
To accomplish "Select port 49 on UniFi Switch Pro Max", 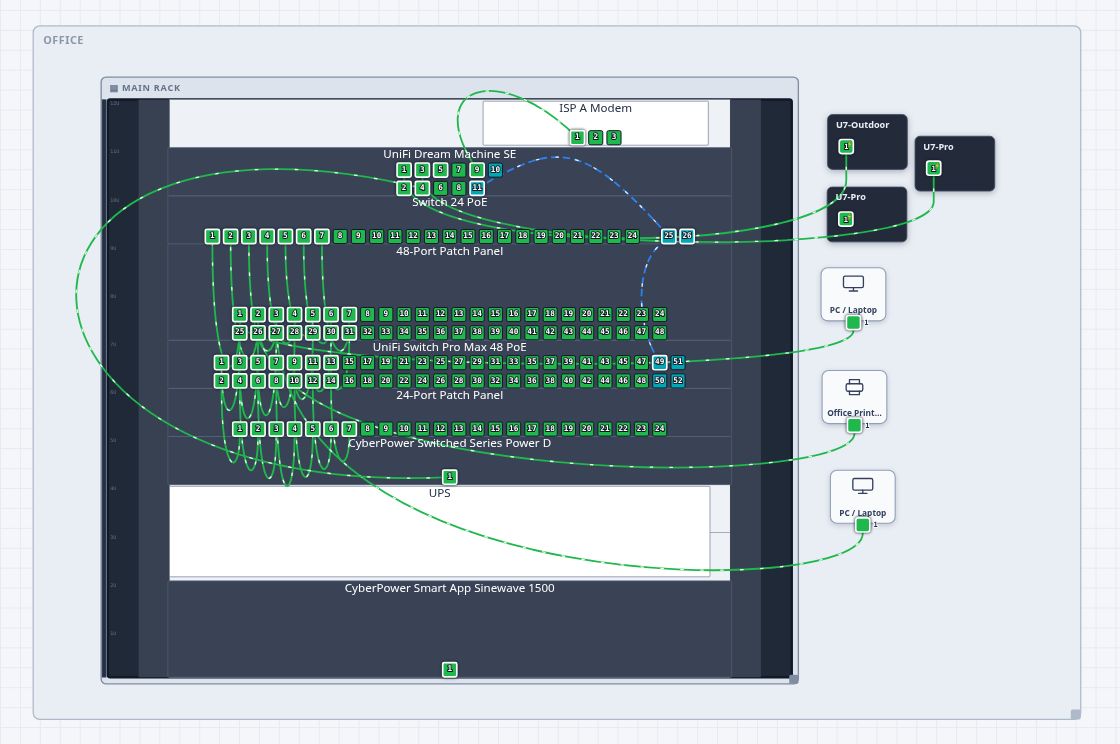I will [x=659, y=362].
